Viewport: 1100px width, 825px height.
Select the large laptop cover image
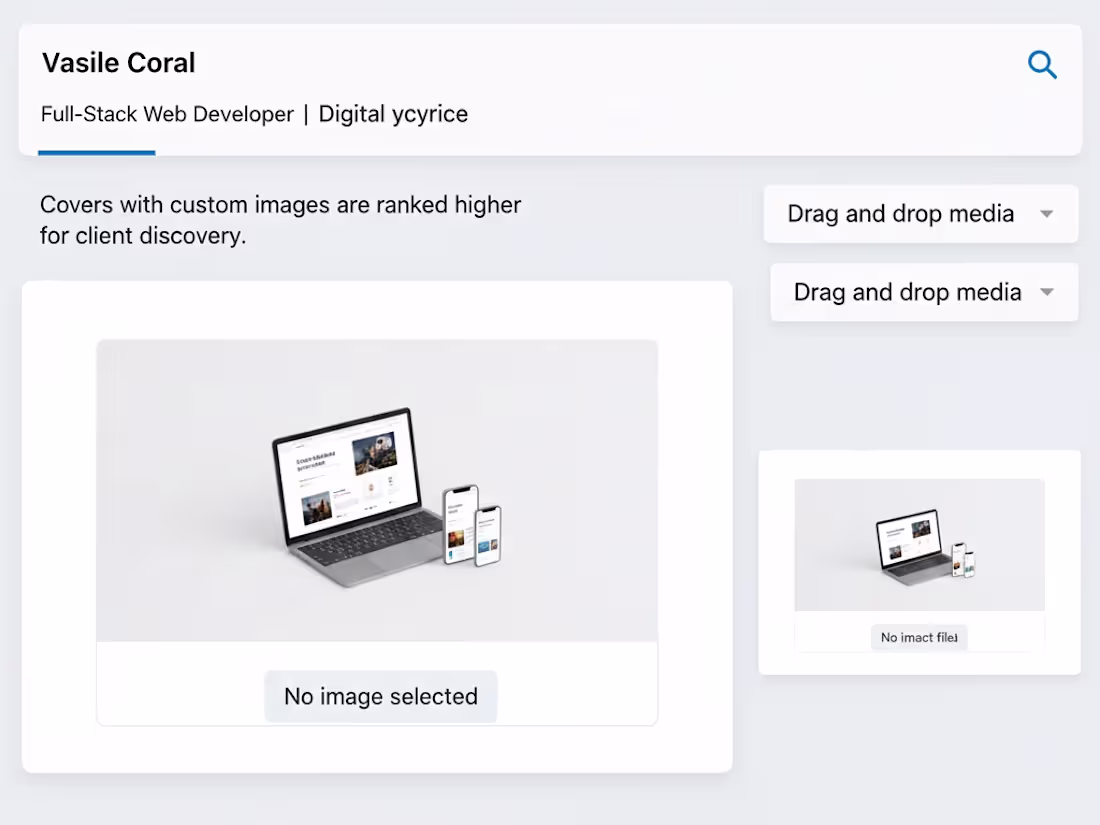(376, 490)
